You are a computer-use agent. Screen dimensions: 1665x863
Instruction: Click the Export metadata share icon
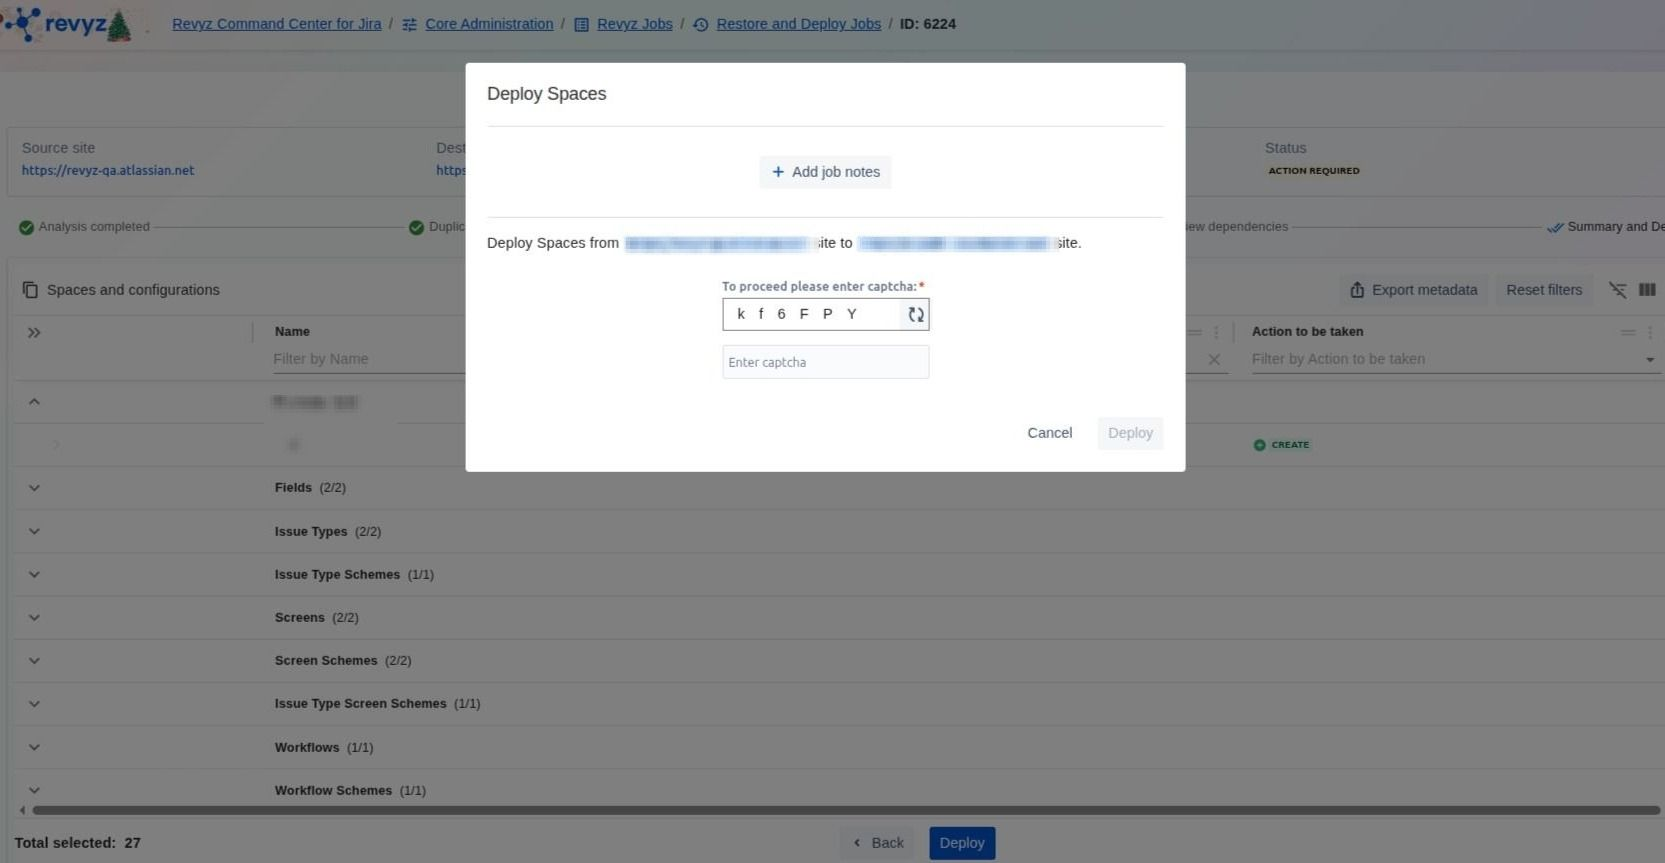(x=1357, y=290)
